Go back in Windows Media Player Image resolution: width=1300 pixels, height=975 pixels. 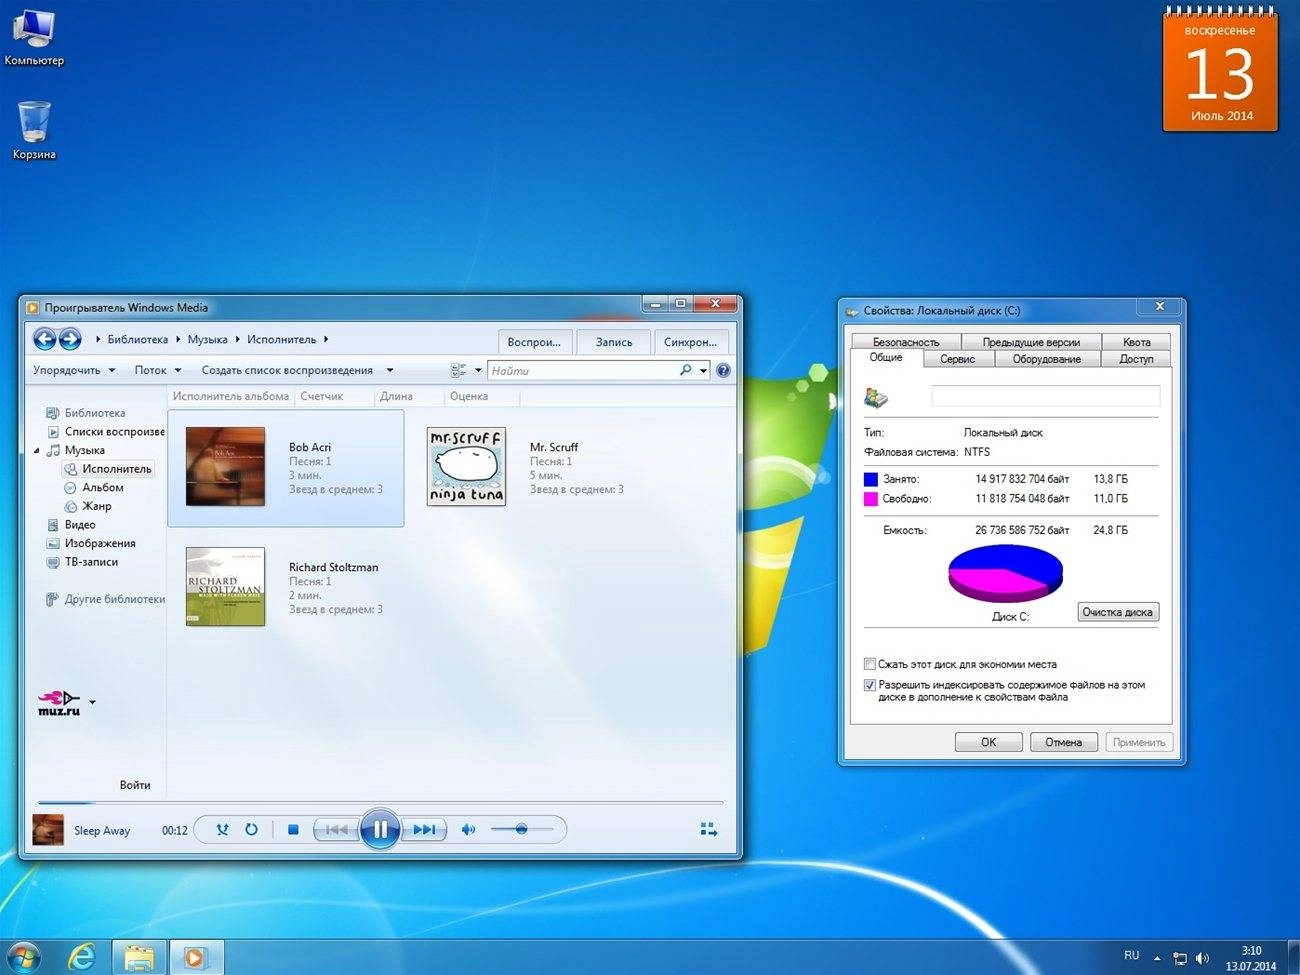click(x=44, y=339)
